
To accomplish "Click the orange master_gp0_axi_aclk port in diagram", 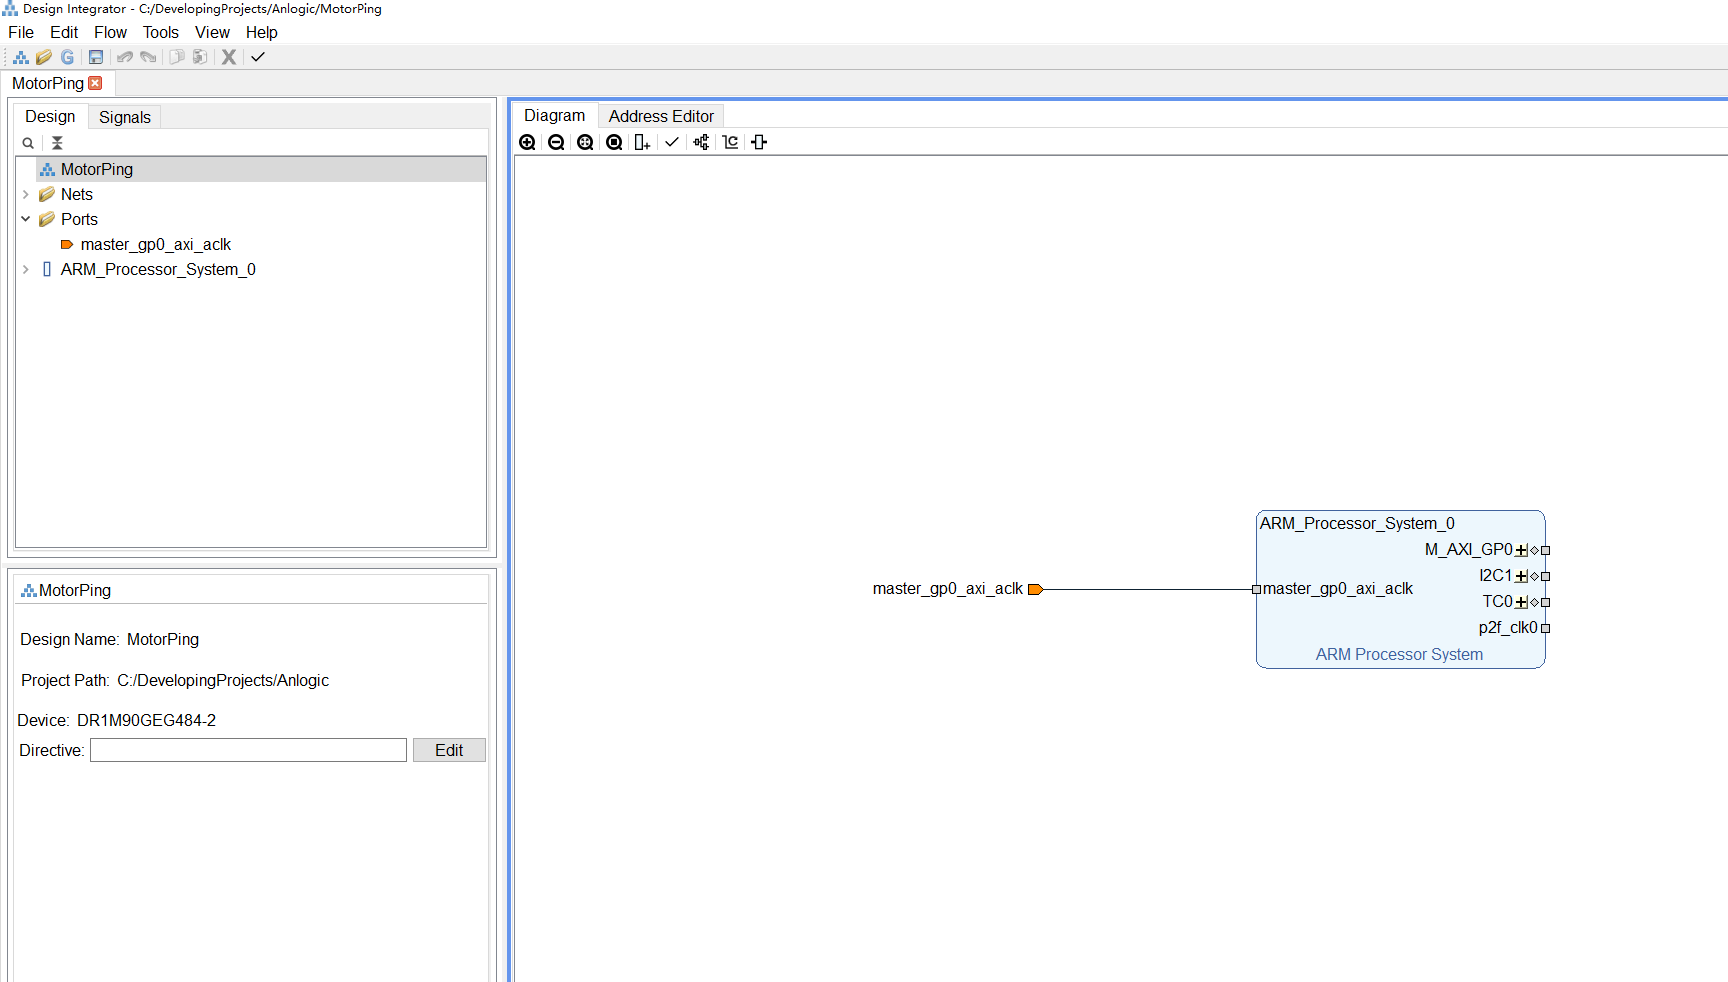I will click(1035, 589).
